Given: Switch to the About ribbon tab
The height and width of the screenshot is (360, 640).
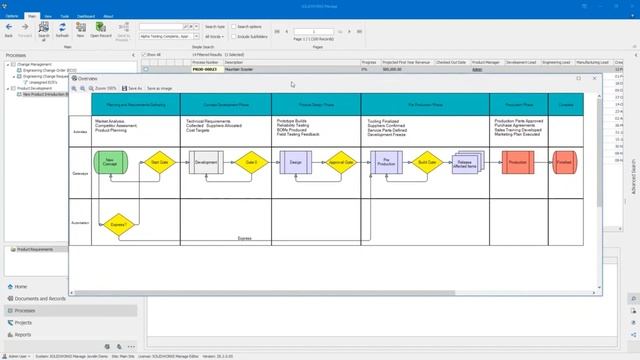Looking at the screenshot, I should (108, 16).
